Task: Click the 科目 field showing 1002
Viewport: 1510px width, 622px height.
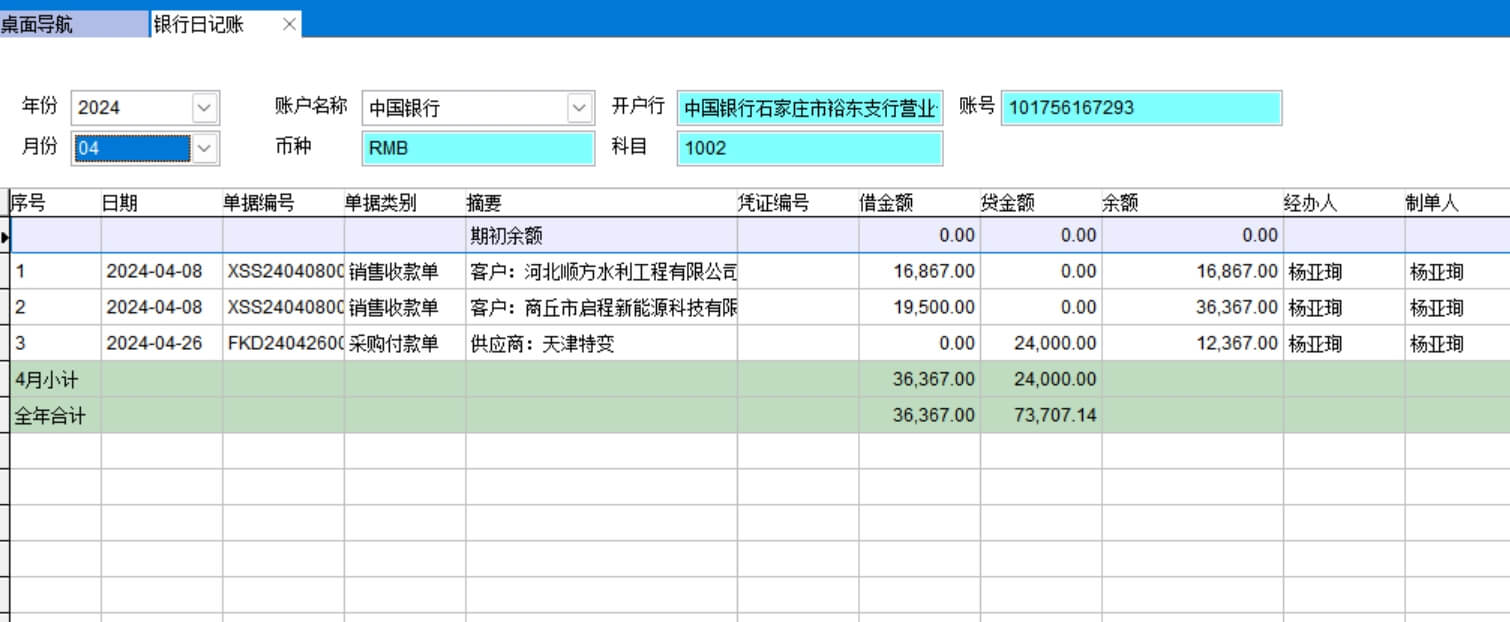Action: (x=809, y=149)
